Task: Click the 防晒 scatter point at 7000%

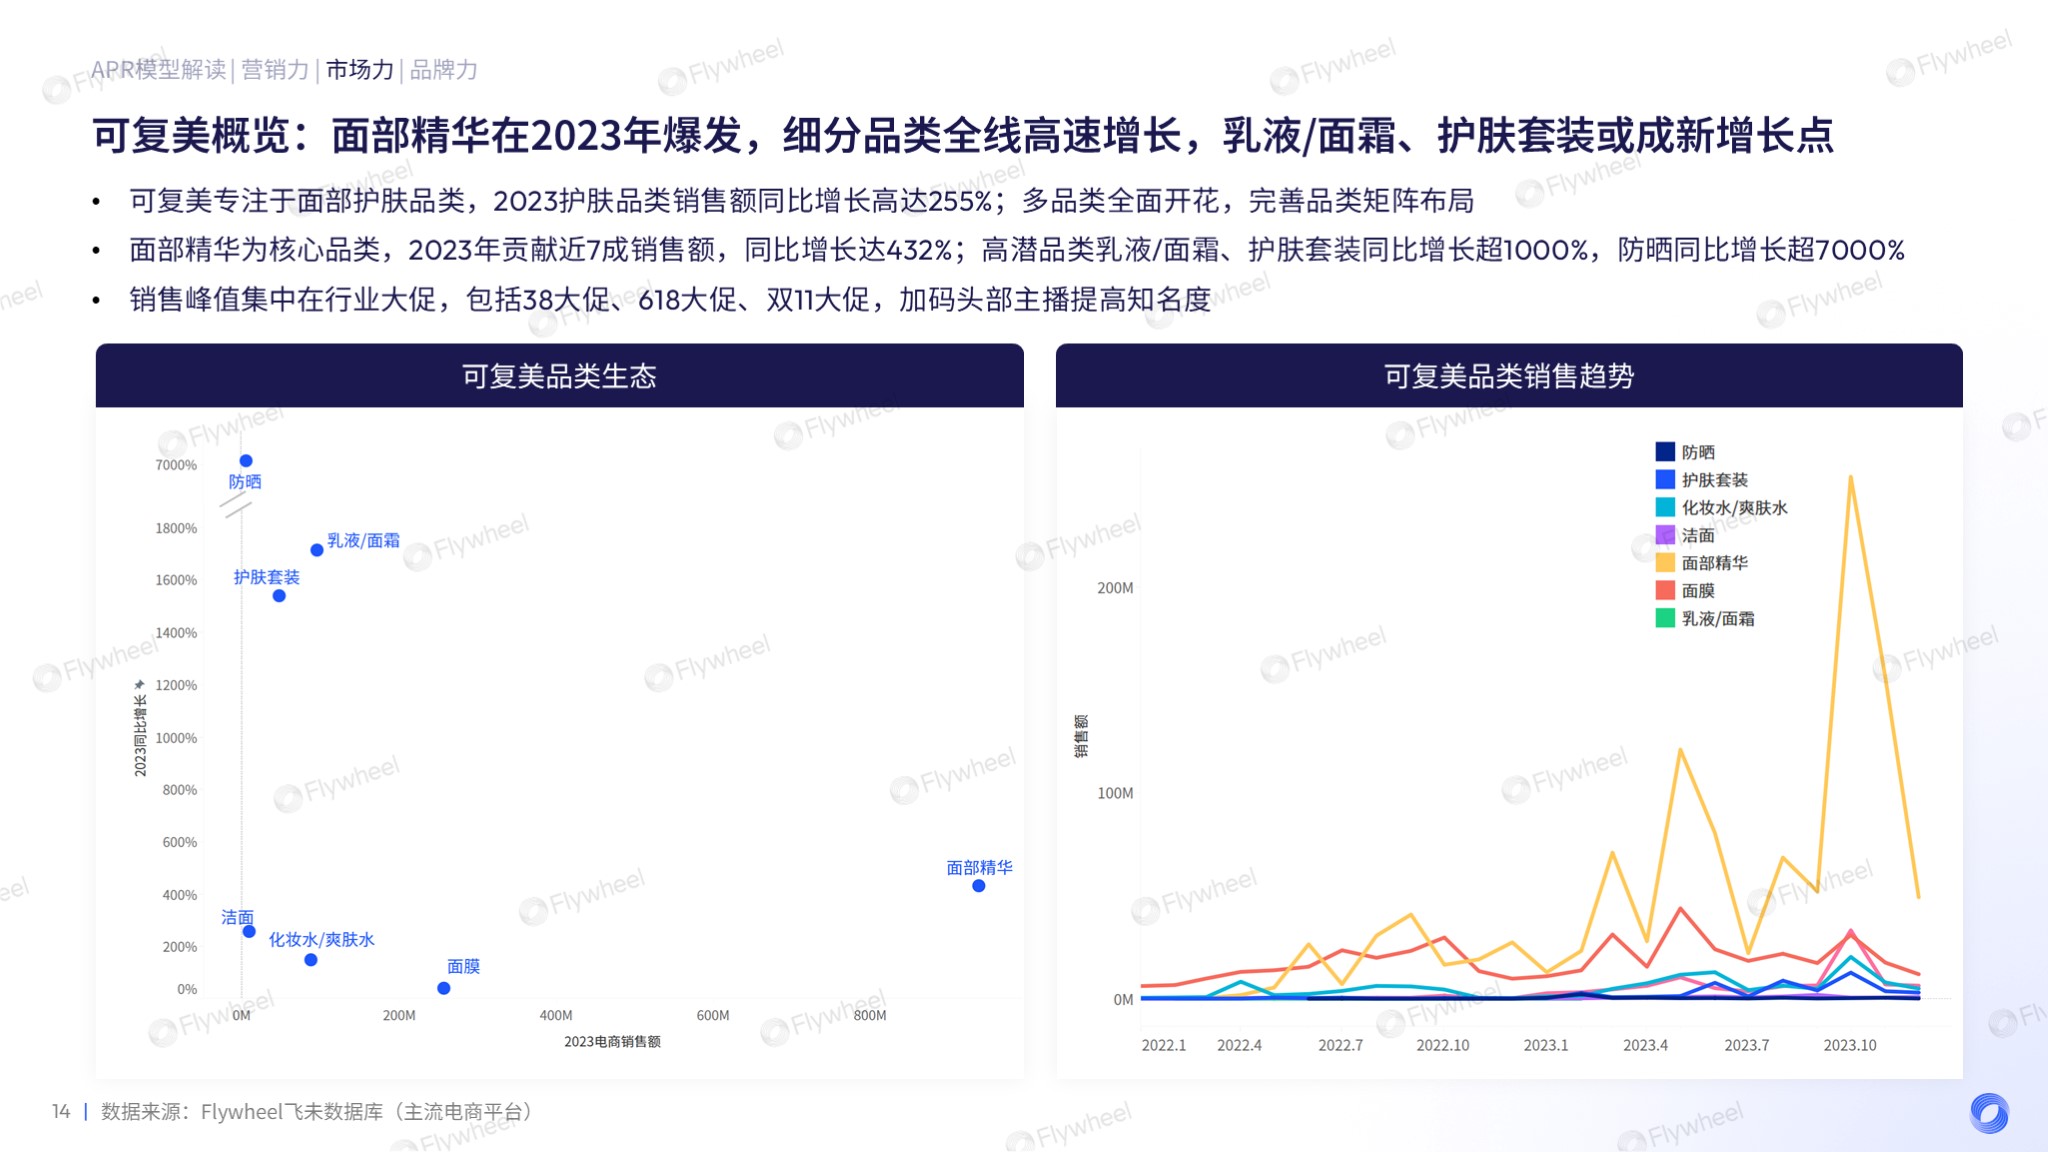Action: 246,461
